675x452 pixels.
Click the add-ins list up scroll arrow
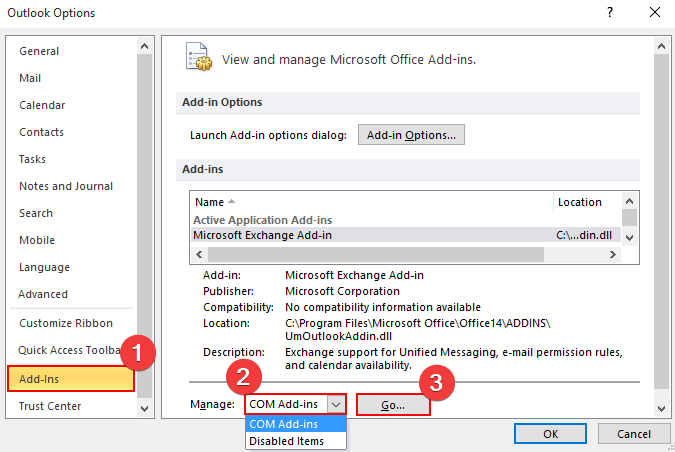click(x=629, y=201)
